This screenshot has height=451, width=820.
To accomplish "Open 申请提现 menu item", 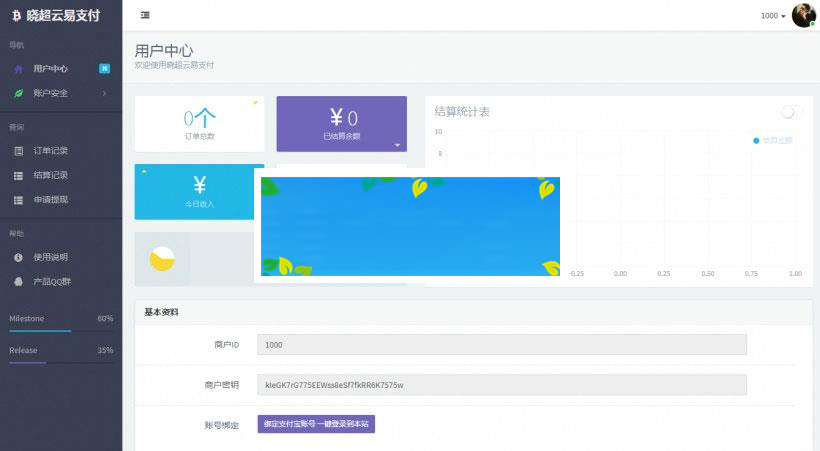I will click(x=50, y=200).
